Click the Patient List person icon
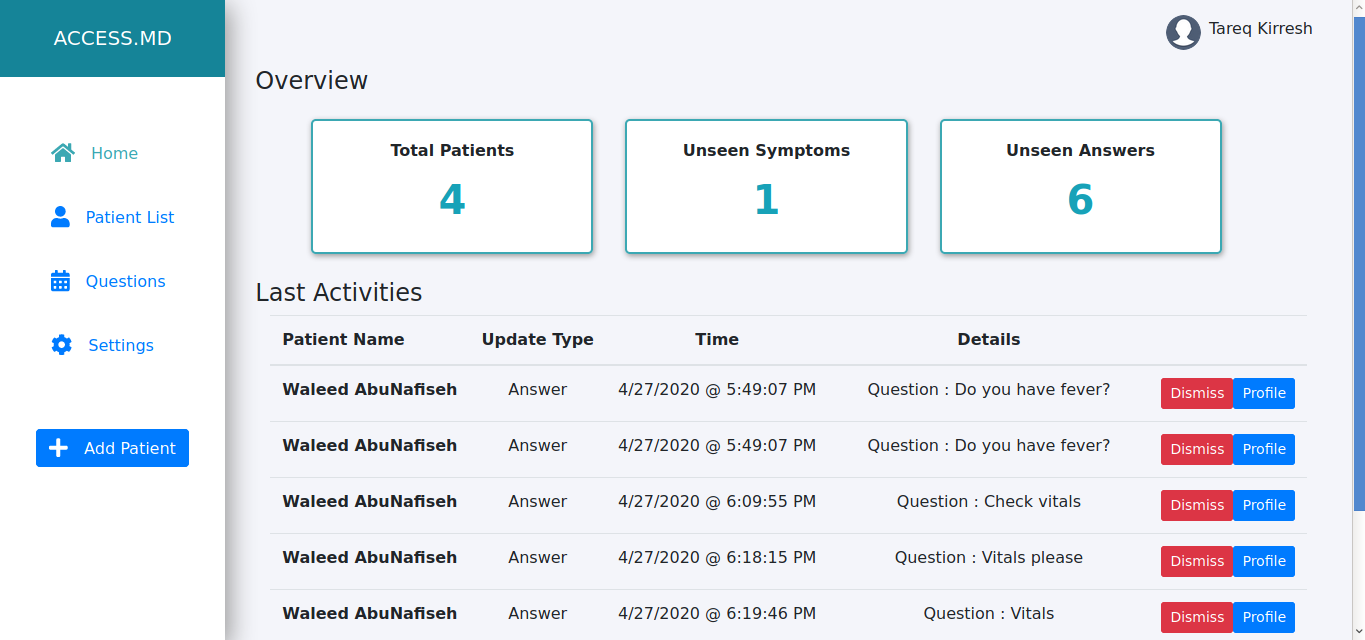Viewport: 1365px width, 640px height. point(60,217)
